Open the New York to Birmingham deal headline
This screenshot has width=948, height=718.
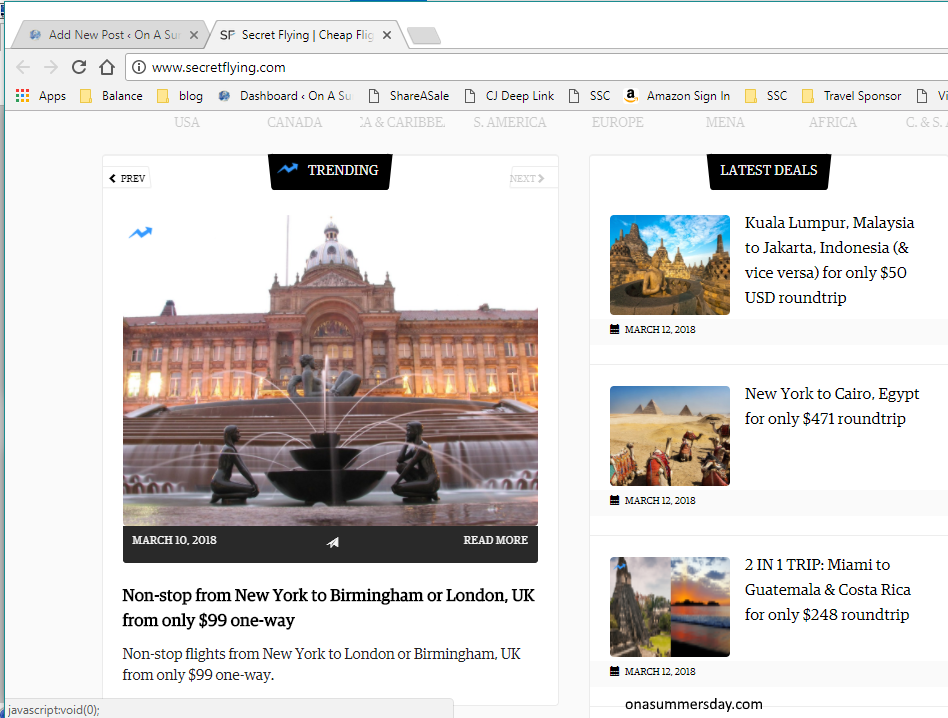tap(328, 607)
